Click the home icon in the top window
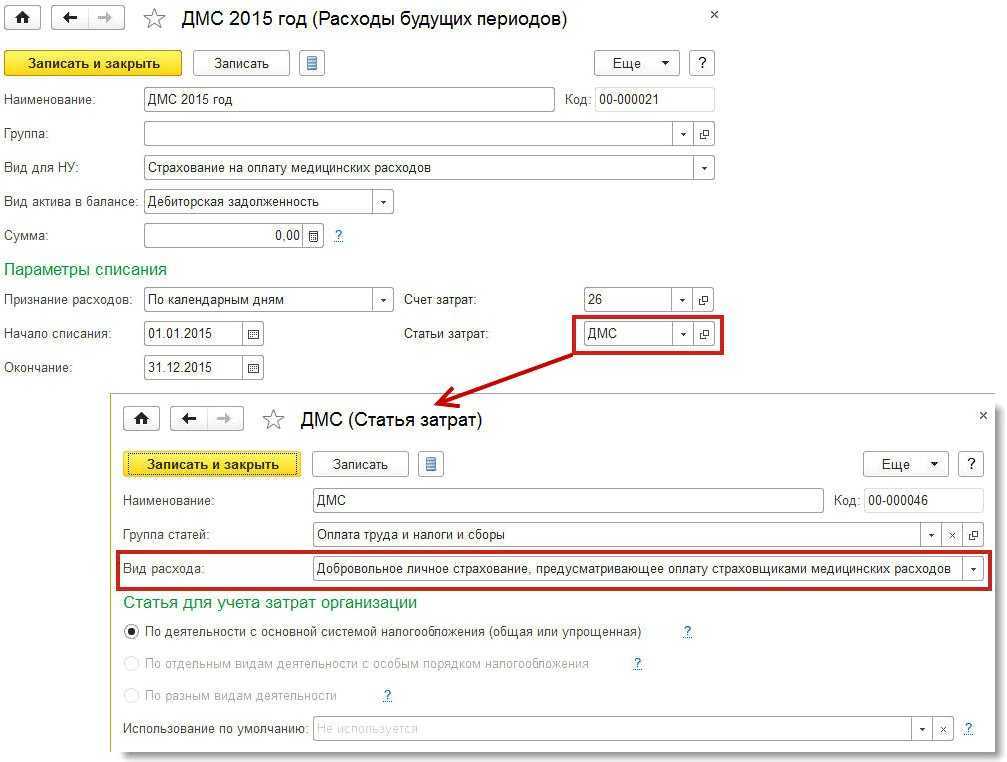The image size is (1007, 762). [22, 18]
